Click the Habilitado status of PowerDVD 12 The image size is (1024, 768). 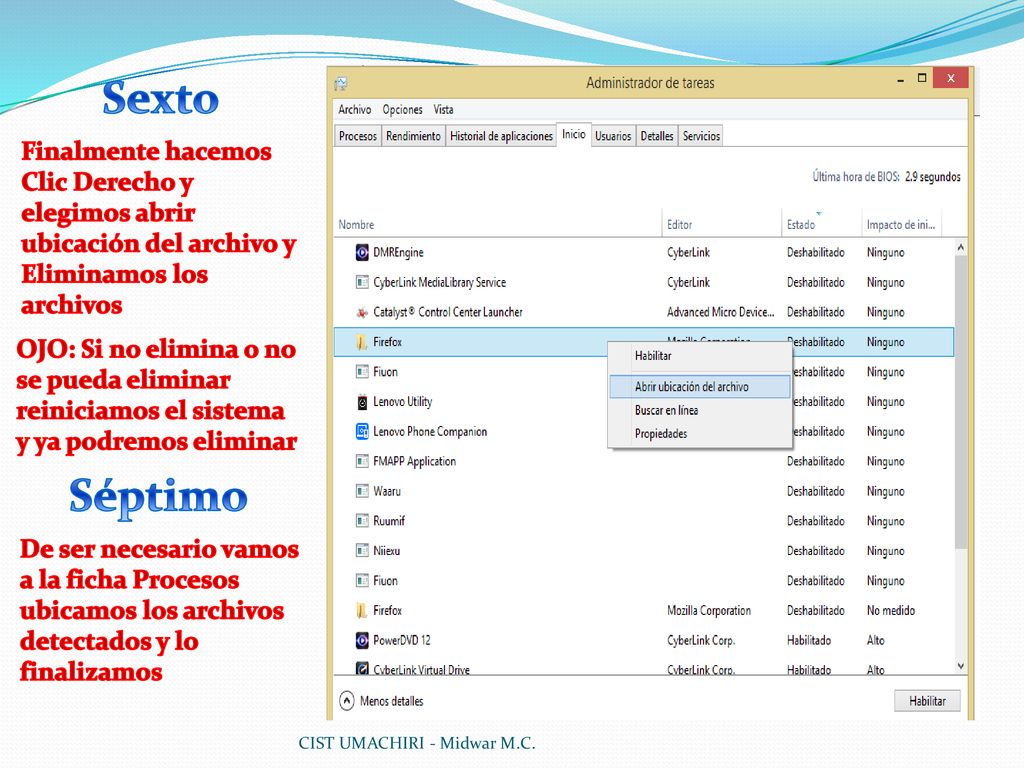click(x=808, y=640)
